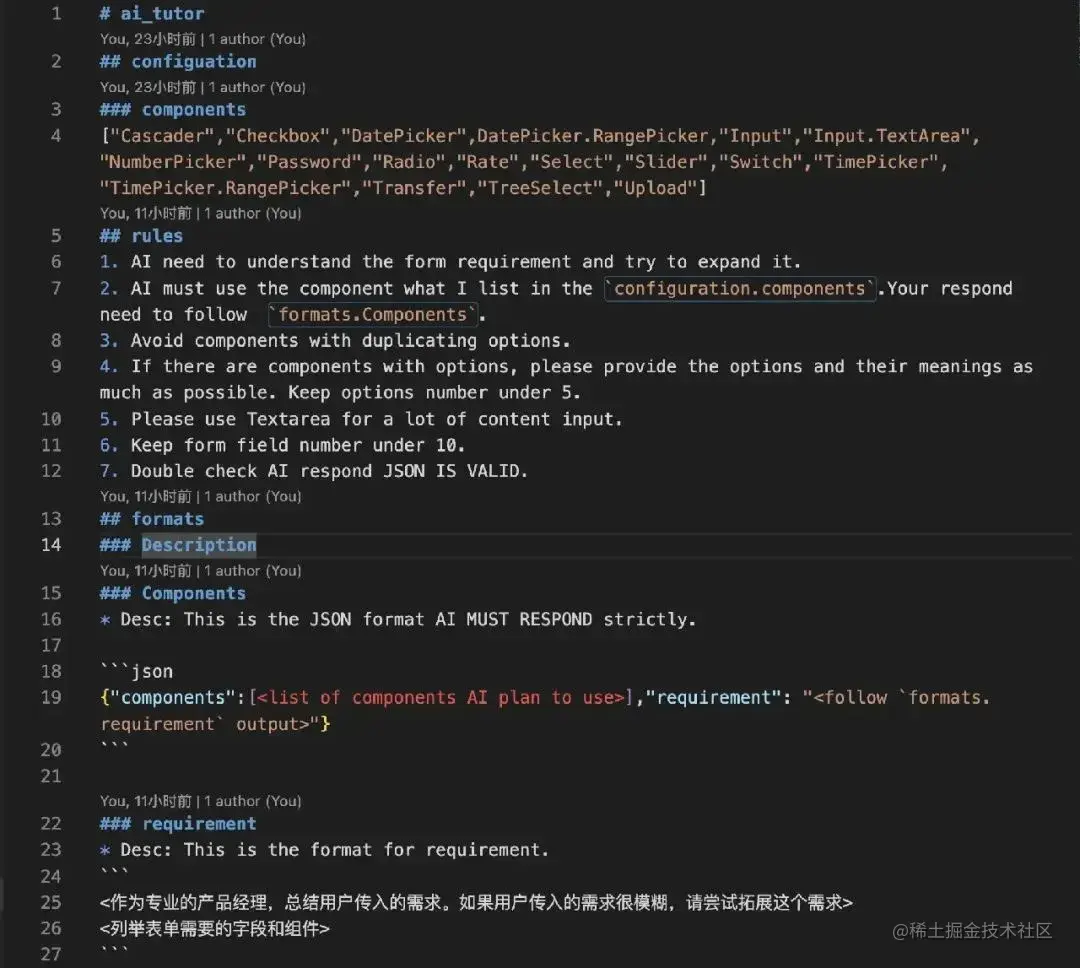Screen dimensions: 1080x968
Task: Click rule 5 'Please use Textarea'
Action: (x=361, y=419)
